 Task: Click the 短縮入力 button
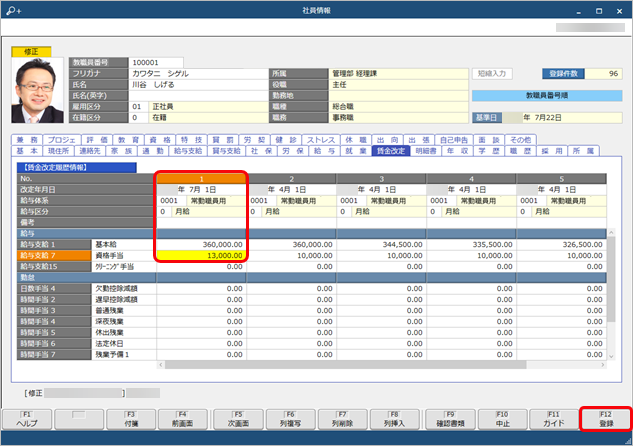[492, 73]
